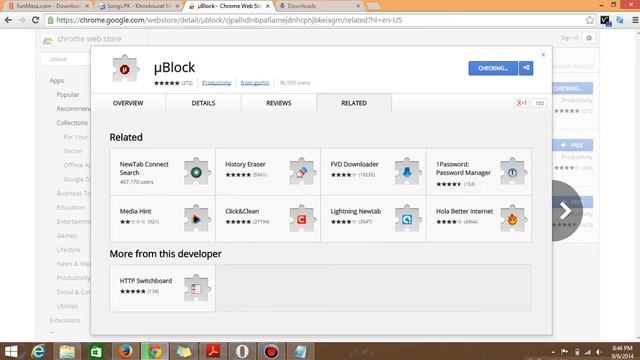Screen dimensions: 640x360
Task: Open Opera browser from taskbar
Action: click(x=242, y=351)
